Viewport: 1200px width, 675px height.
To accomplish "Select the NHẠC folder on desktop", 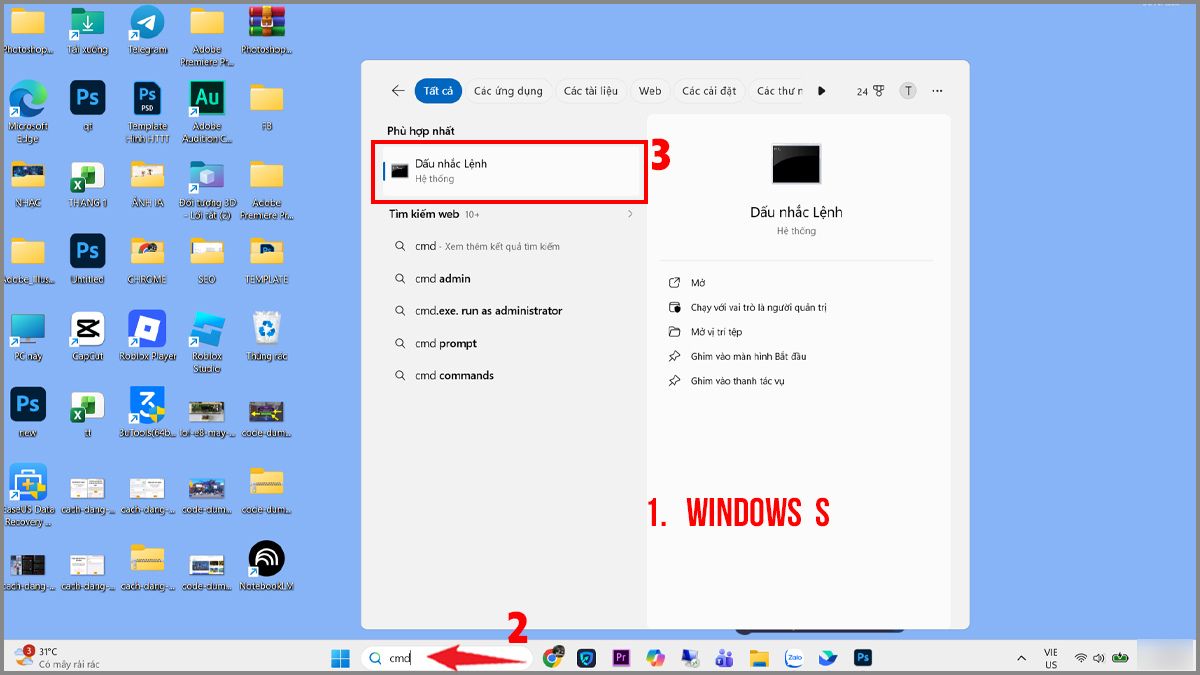I will click(x=28, y=183).
